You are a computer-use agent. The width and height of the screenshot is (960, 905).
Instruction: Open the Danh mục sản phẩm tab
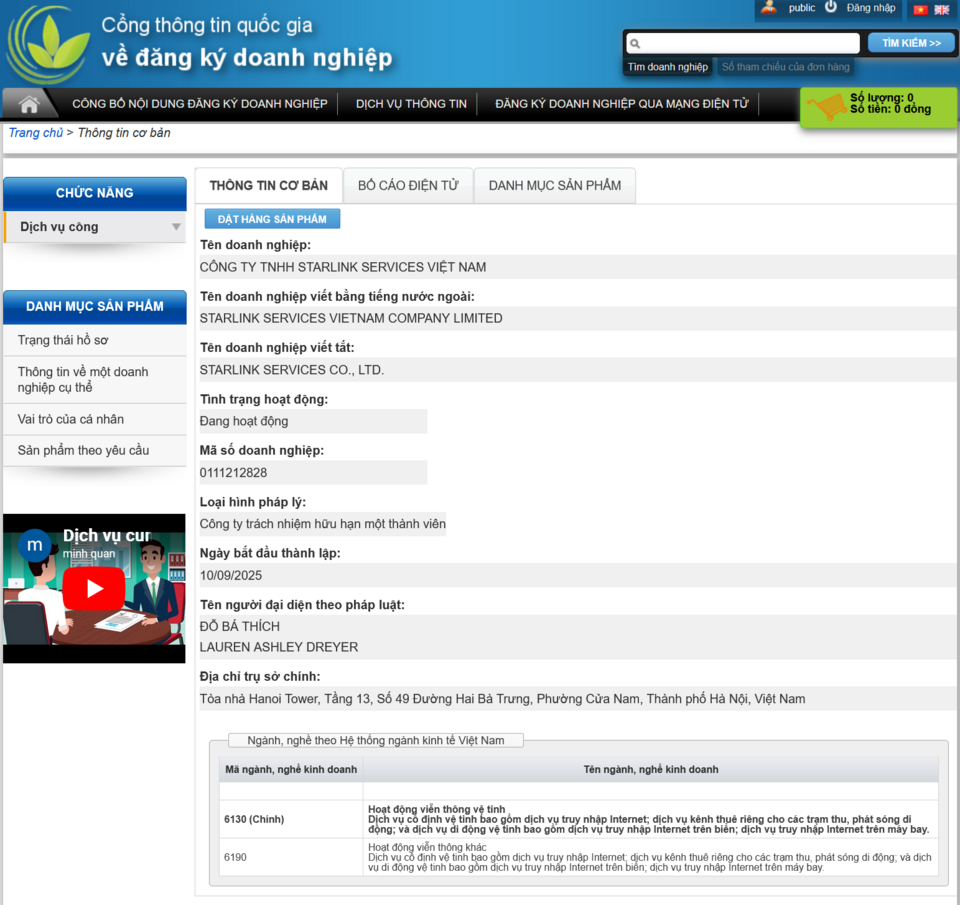pos(555,186)
